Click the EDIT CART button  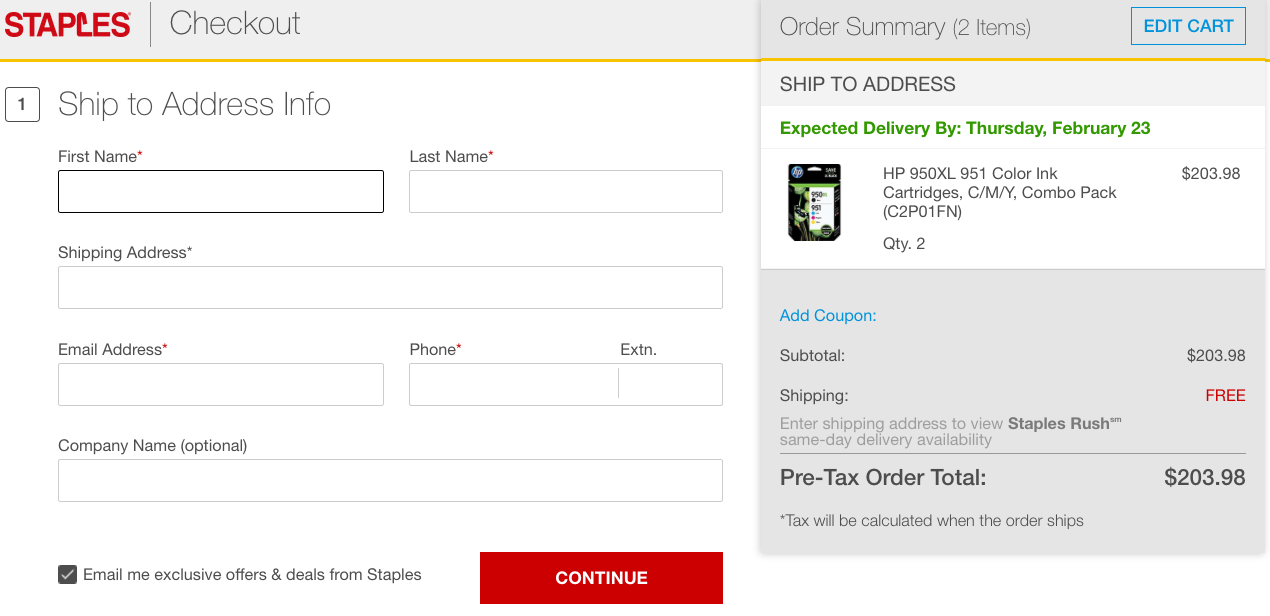(x=1188, y=27)
